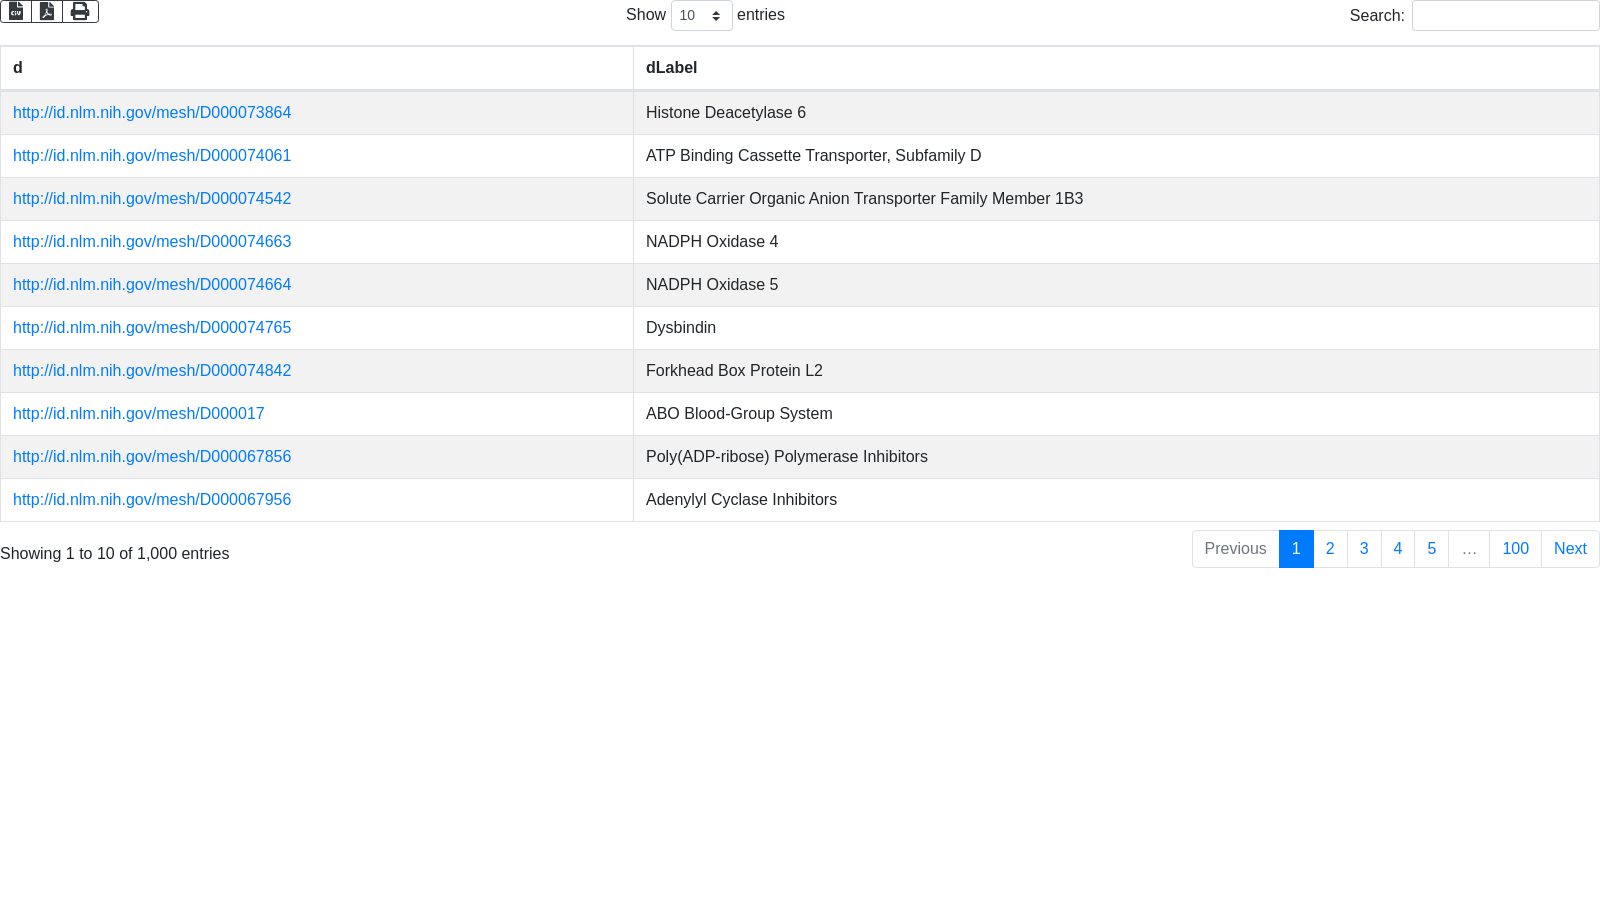
Task: Go to page 2 of results
Action: coord(1330,549)
